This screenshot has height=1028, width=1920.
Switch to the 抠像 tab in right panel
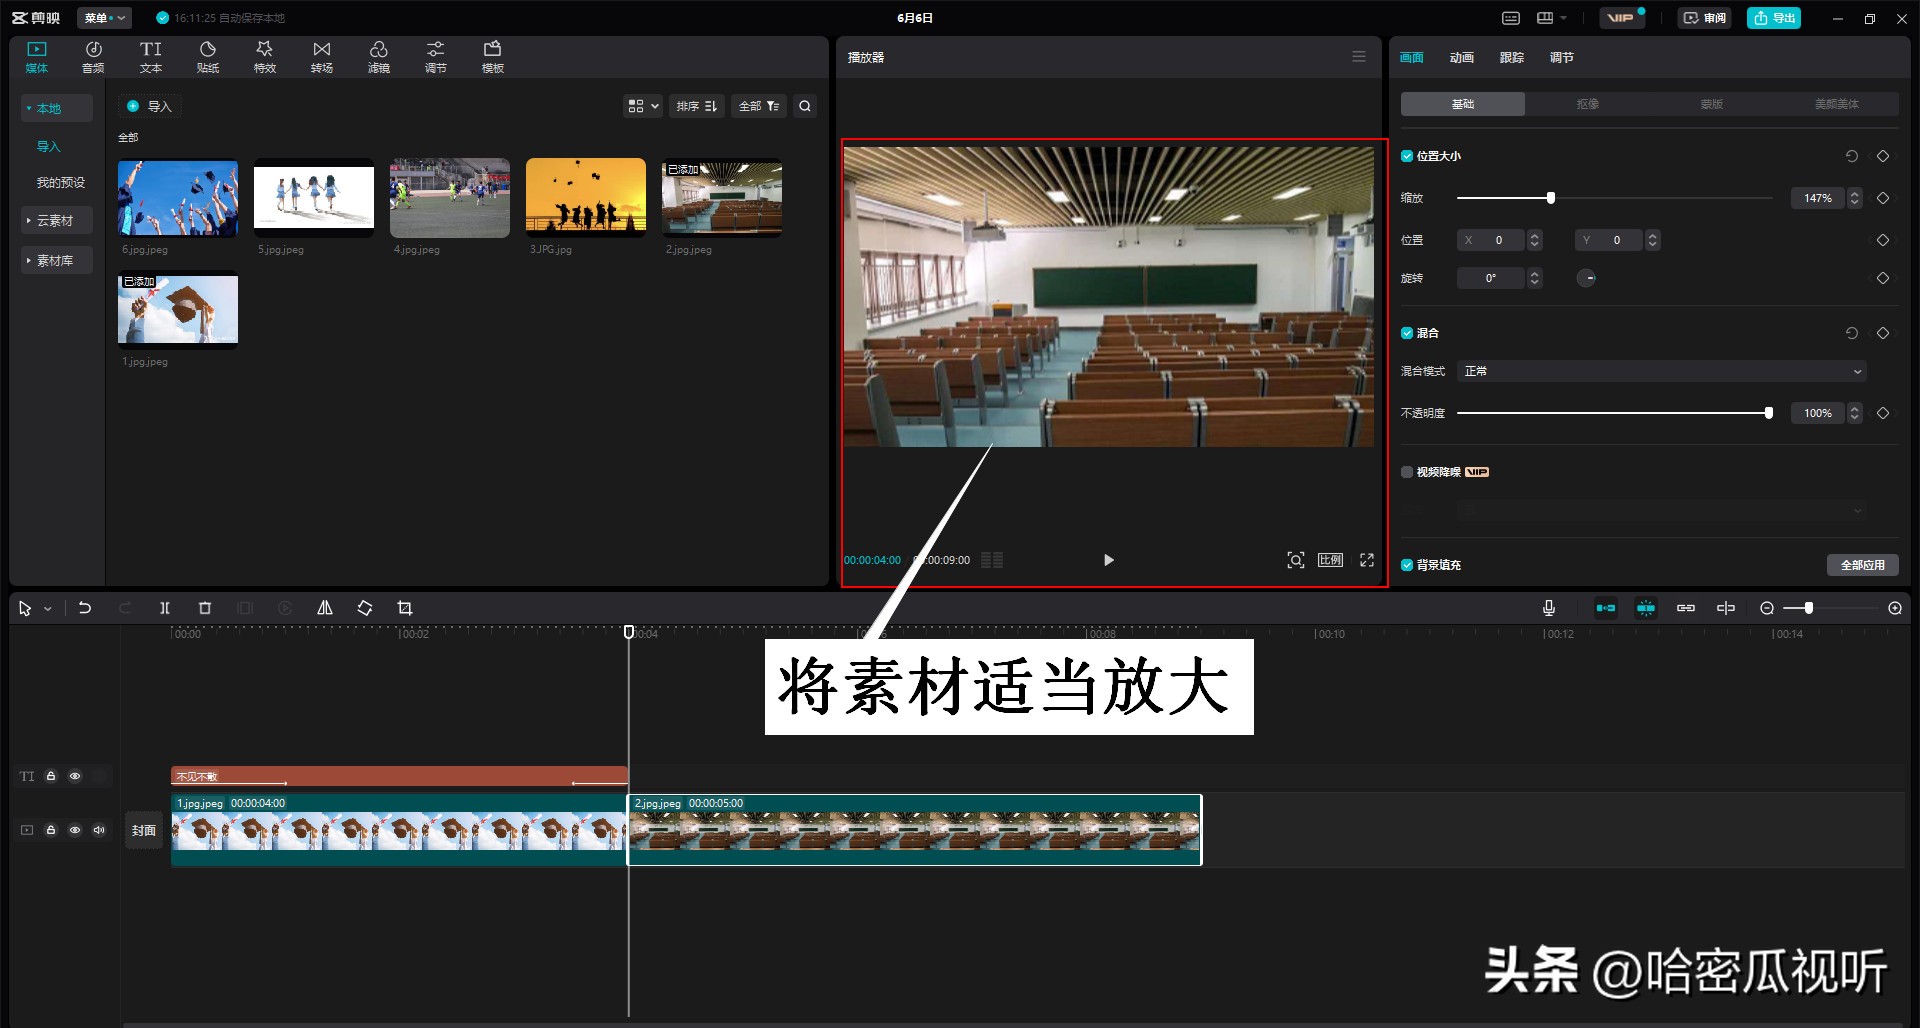click(x=1586, y=103)
